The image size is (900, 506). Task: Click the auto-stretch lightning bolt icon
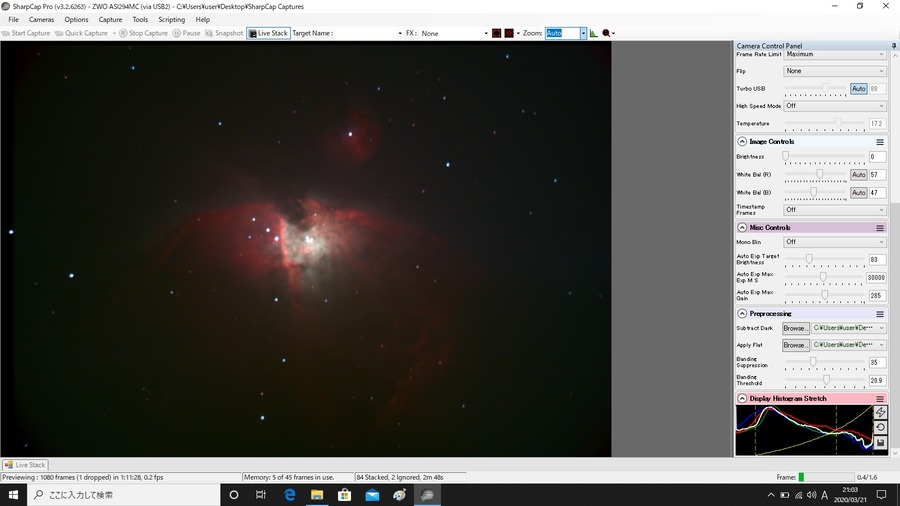pyautogui.click(x=880, y=412)
